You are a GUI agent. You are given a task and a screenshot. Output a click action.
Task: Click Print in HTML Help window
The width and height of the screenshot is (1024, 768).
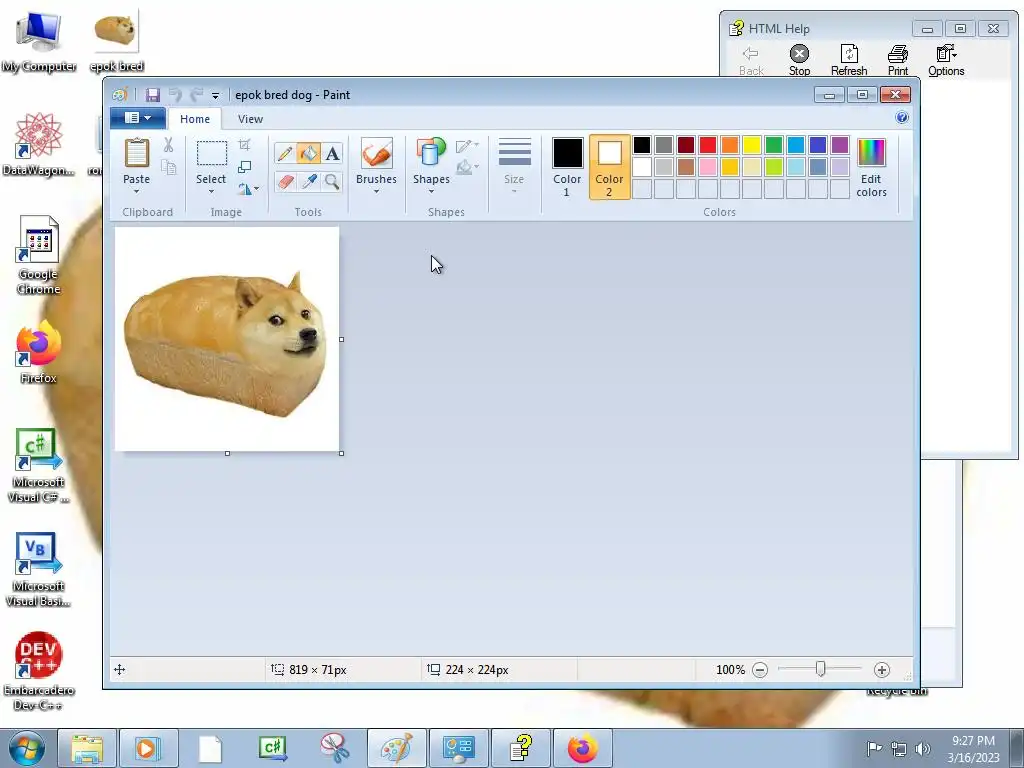(x=898, y=60)
